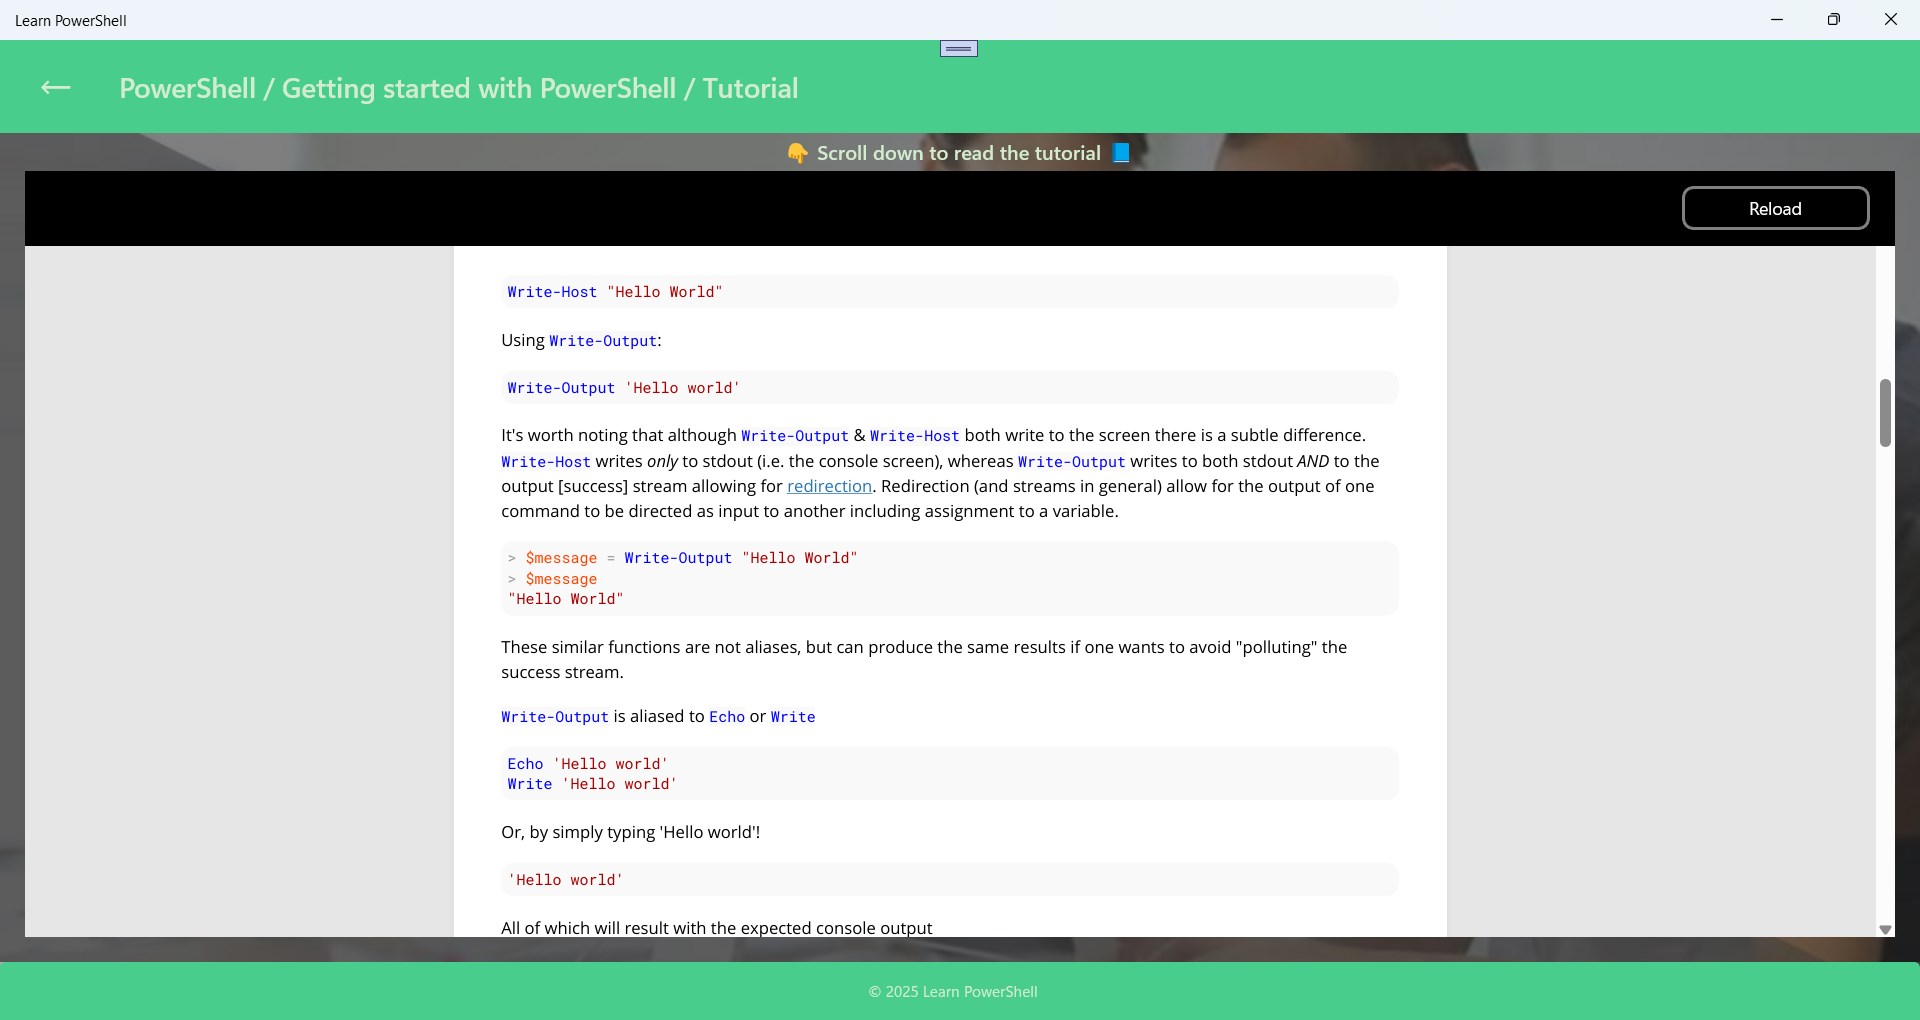Click 'Tutorial' in the breadcrumb title

point(750,89)
